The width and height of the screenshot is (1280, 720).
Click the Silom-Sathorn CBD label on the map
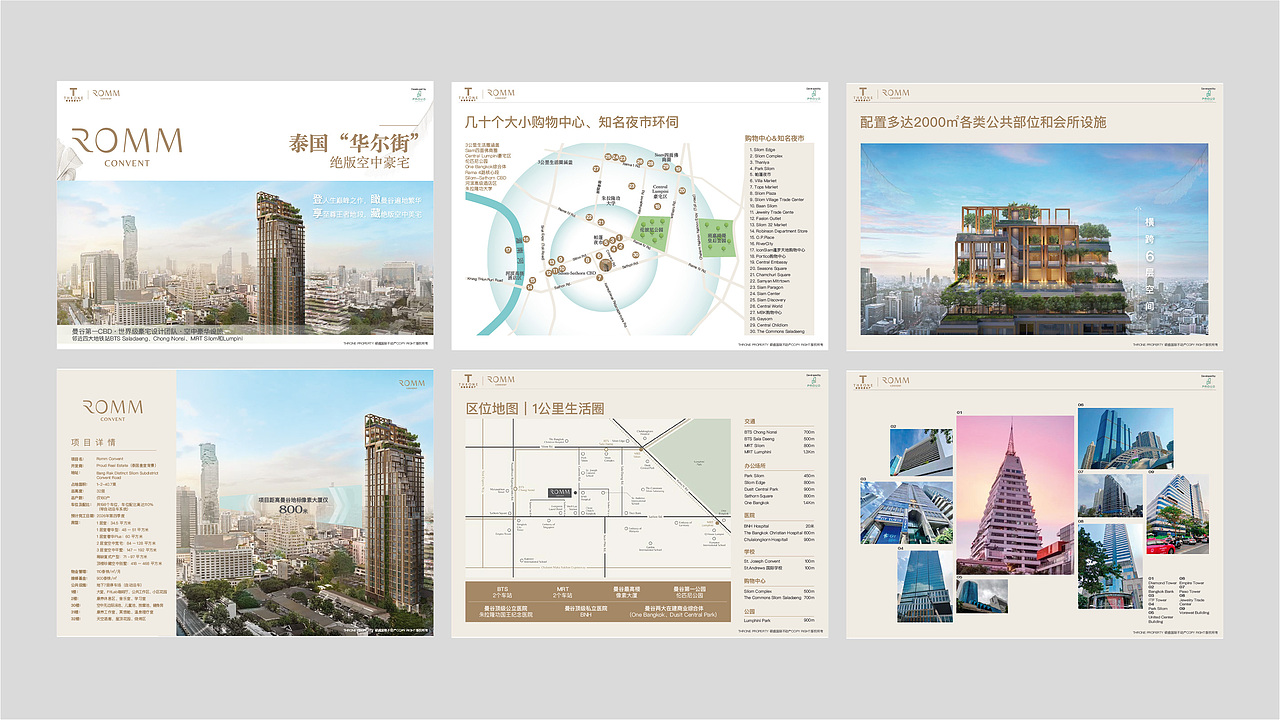pyautogui.click(x=577, y=273)
